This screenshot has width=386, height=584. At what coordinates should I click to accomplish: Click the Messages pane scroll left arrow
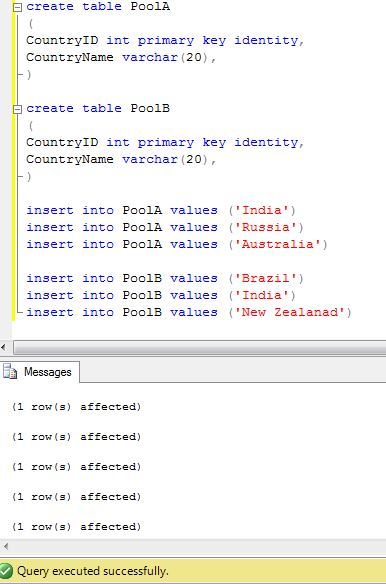tap(6, 547)
